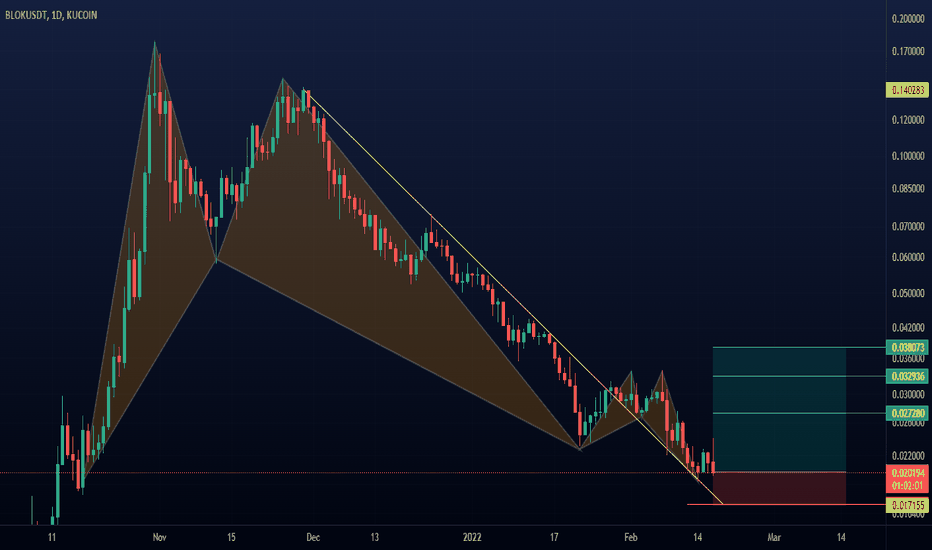Click the 0.050000 price axis value
Image resolution: width=932 pixels, height=550 pixels.
pyautogui.click(x=908, y=294)
